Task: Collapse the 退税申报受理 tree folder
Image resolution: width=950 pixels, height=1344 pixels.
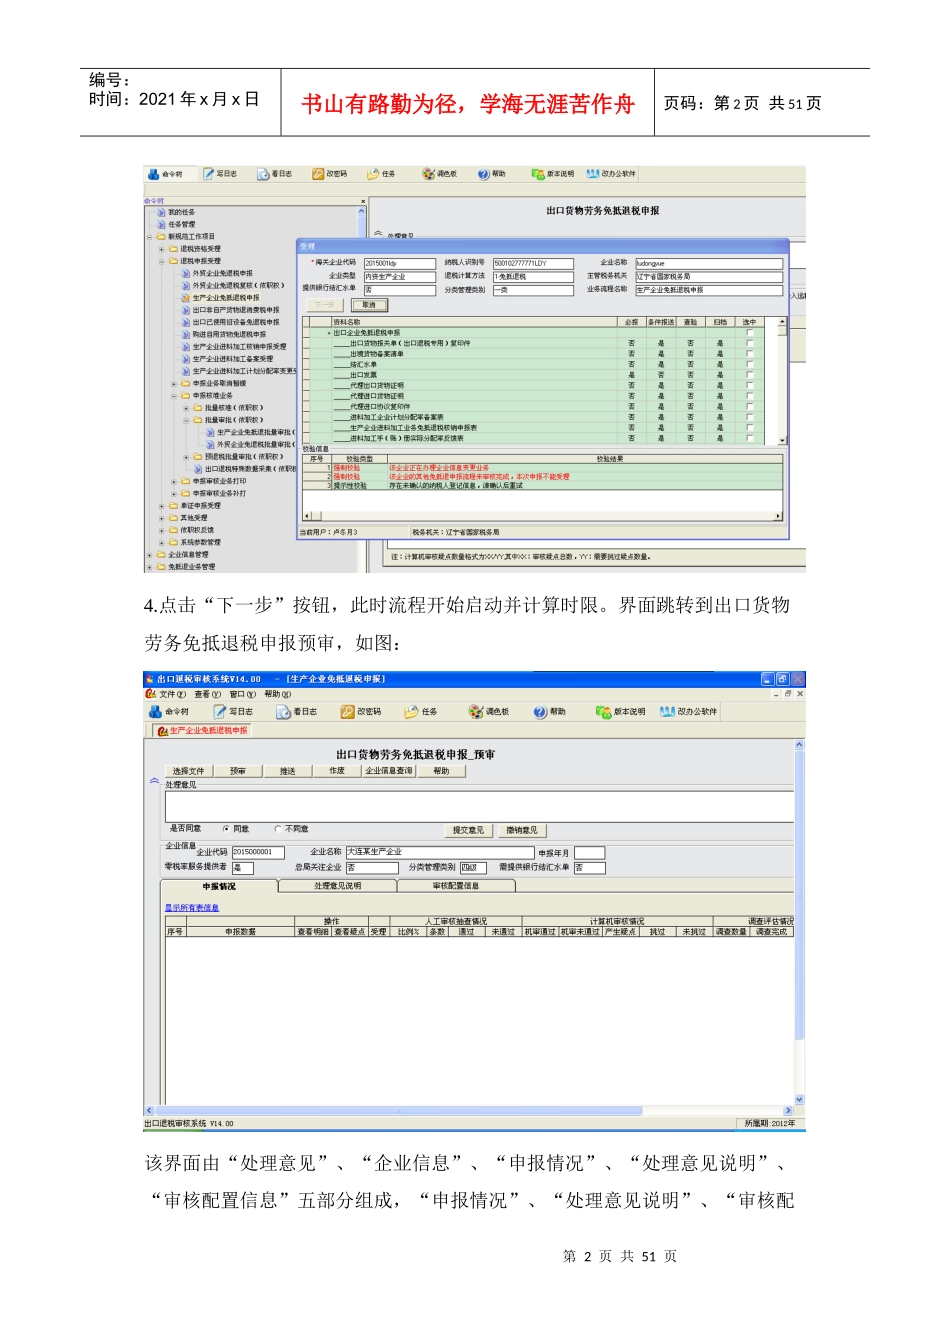Action: [162, 261]
